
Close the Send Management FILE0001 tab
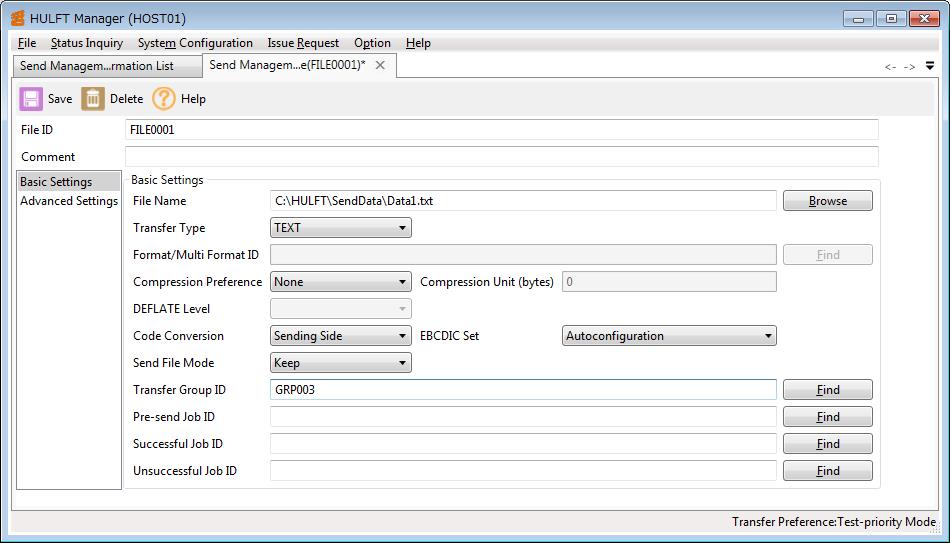click(x=380, y=65)
